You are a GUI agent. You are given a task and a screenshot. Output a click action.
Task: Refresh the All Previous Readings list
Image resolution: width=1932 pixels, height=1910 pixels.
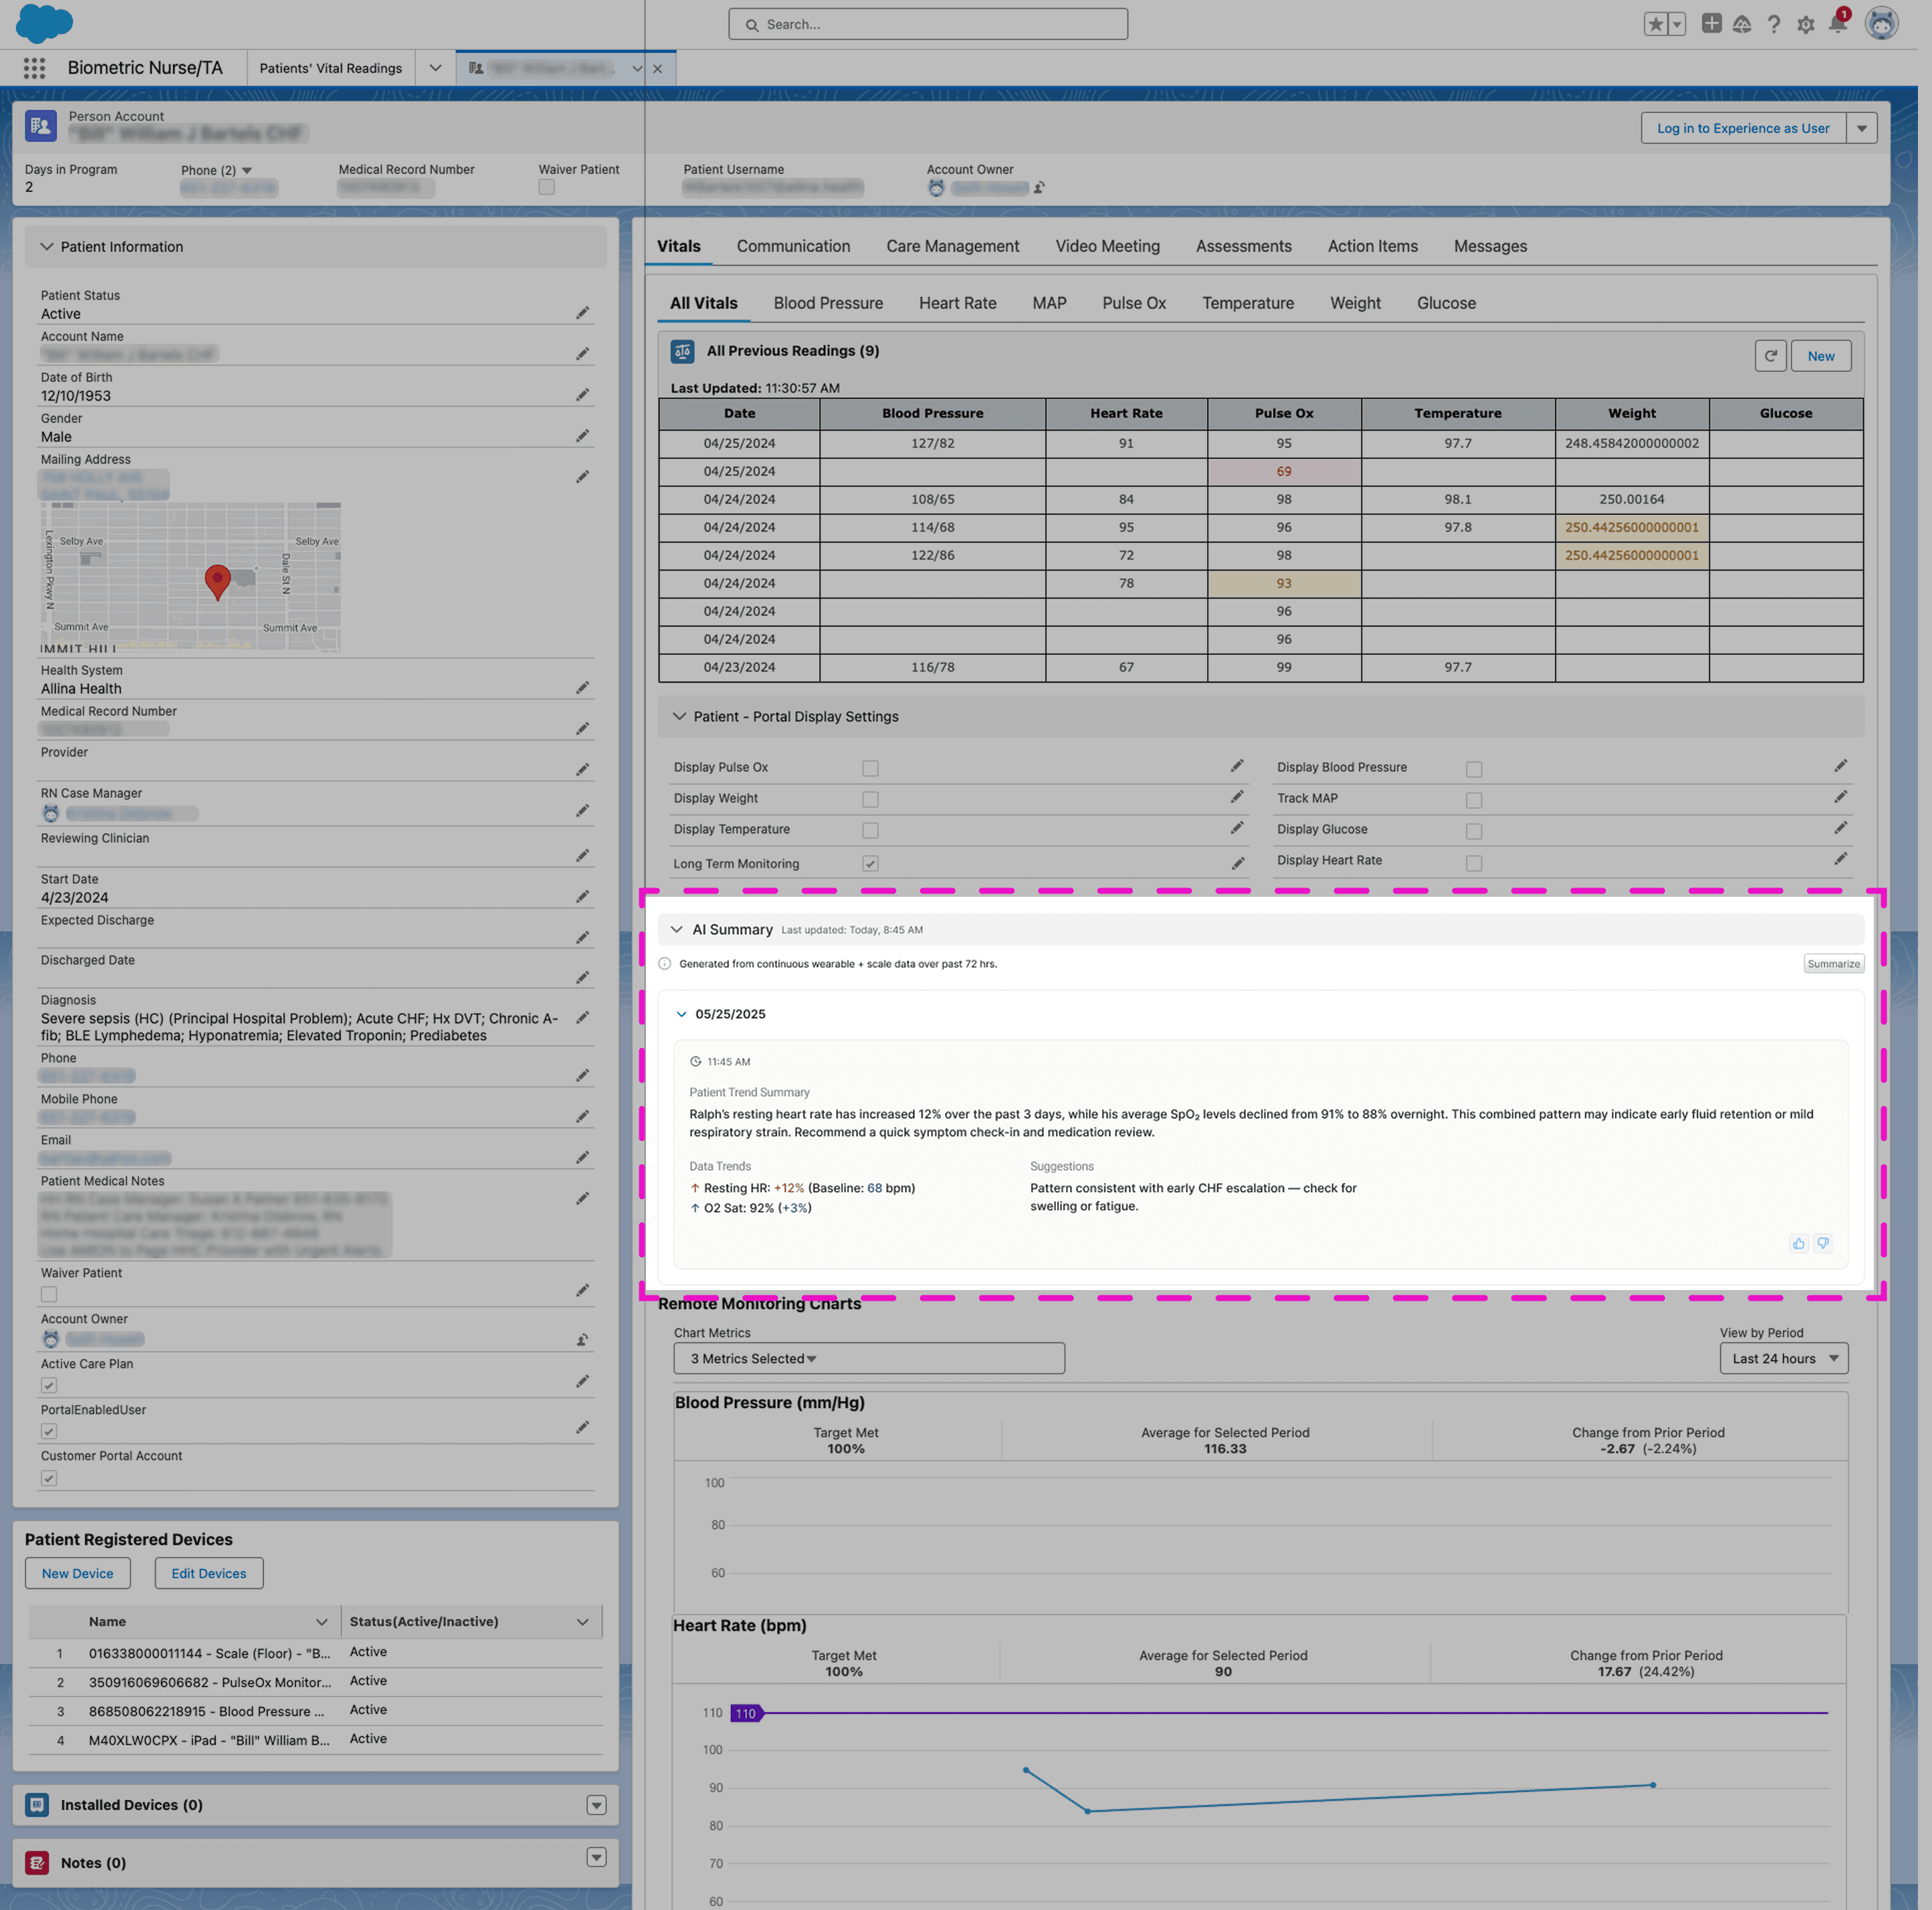point(1771,355)
